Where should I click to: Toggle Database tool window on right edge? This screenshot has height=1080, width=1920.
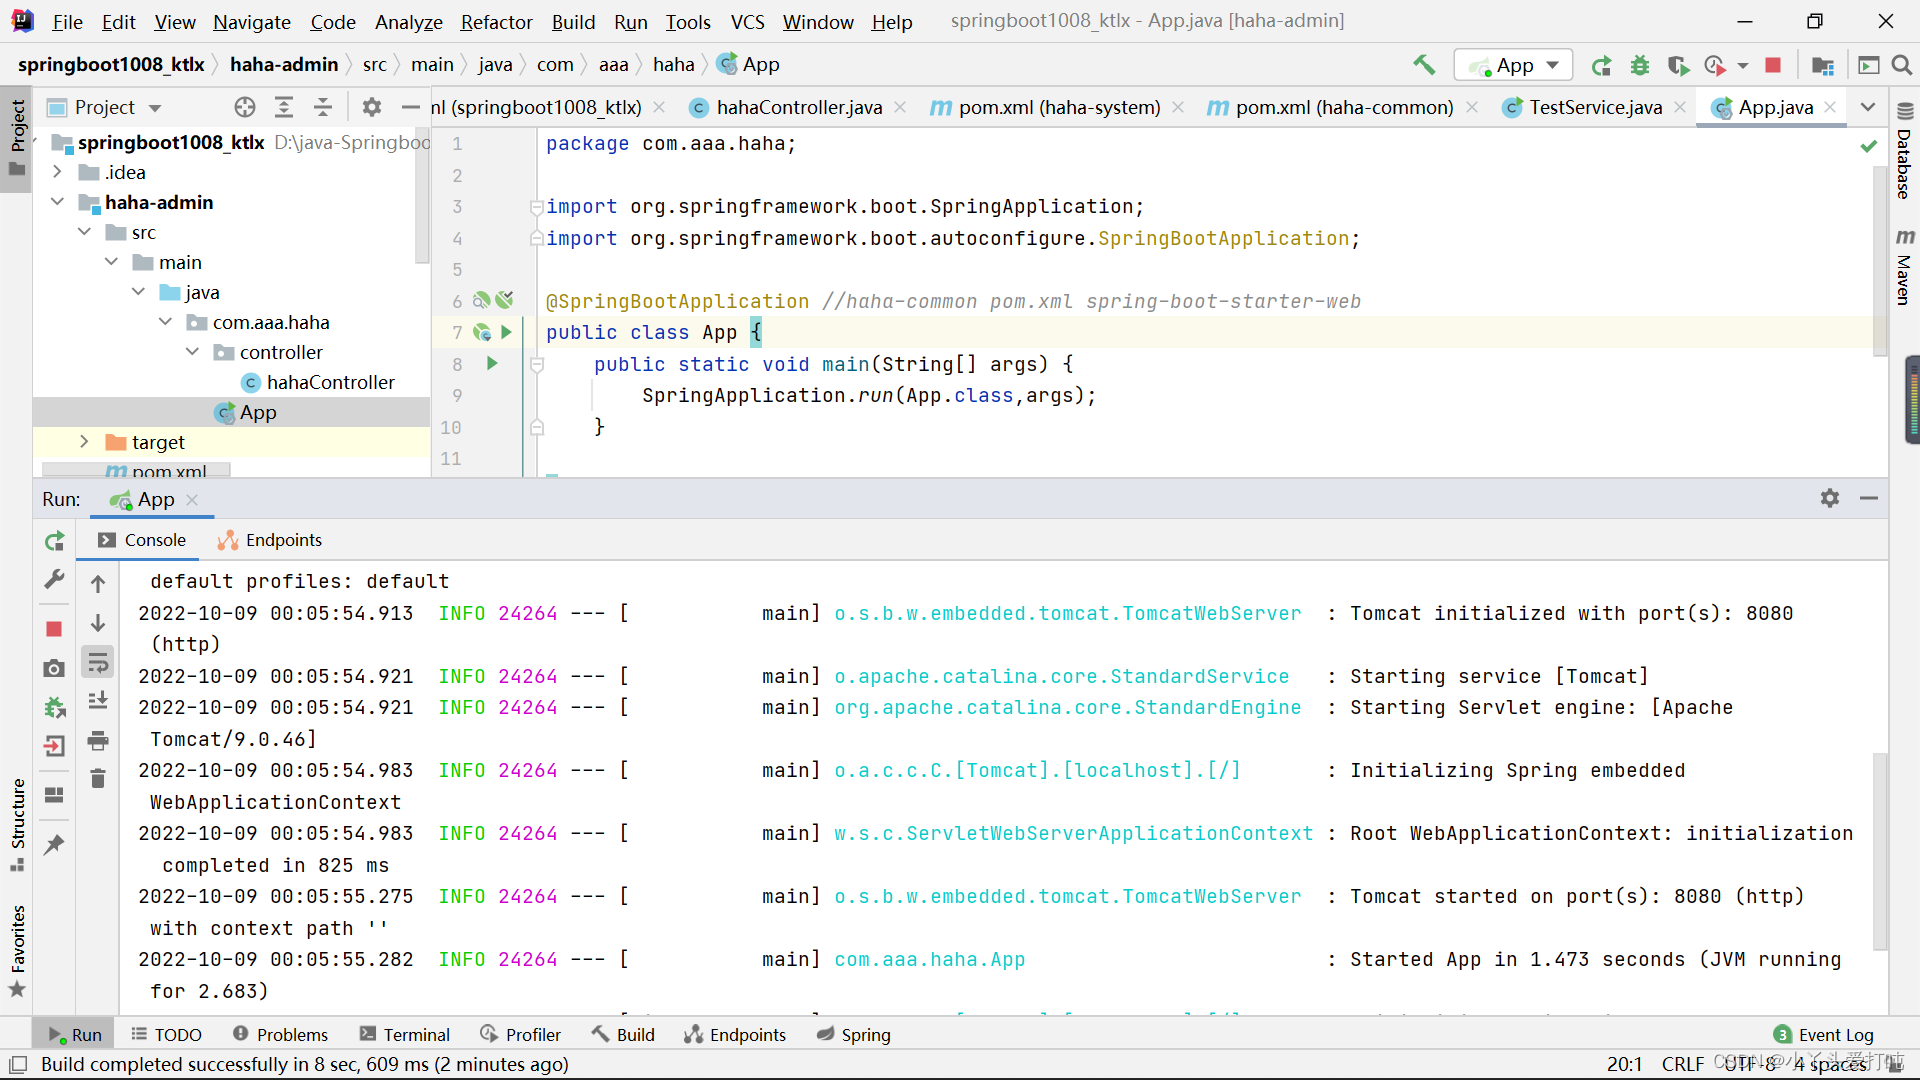1905,152
